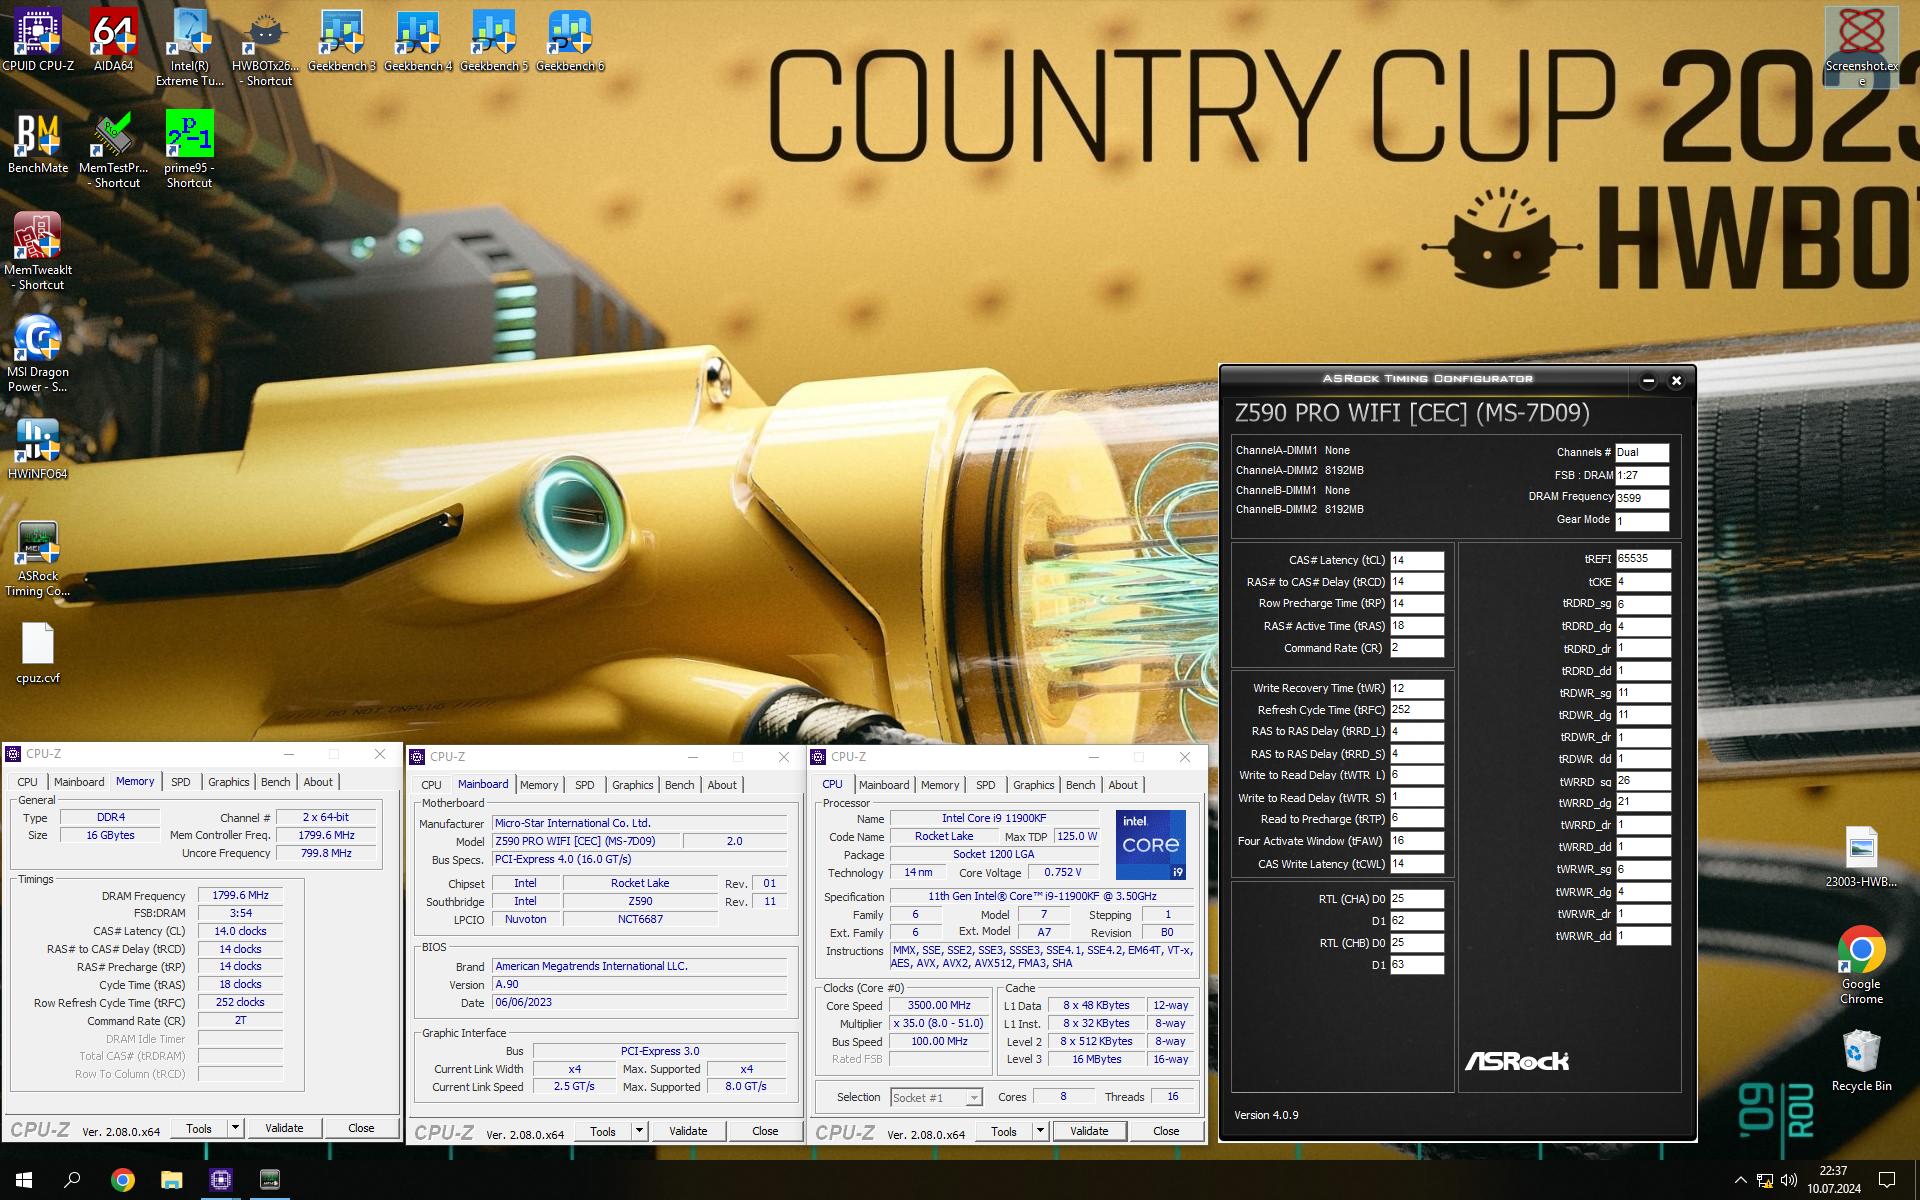The width and height of the screenshot is (1920, 1200).
Task: Click Close in Memory CPU-Z window
Action: click(361, 1128)
